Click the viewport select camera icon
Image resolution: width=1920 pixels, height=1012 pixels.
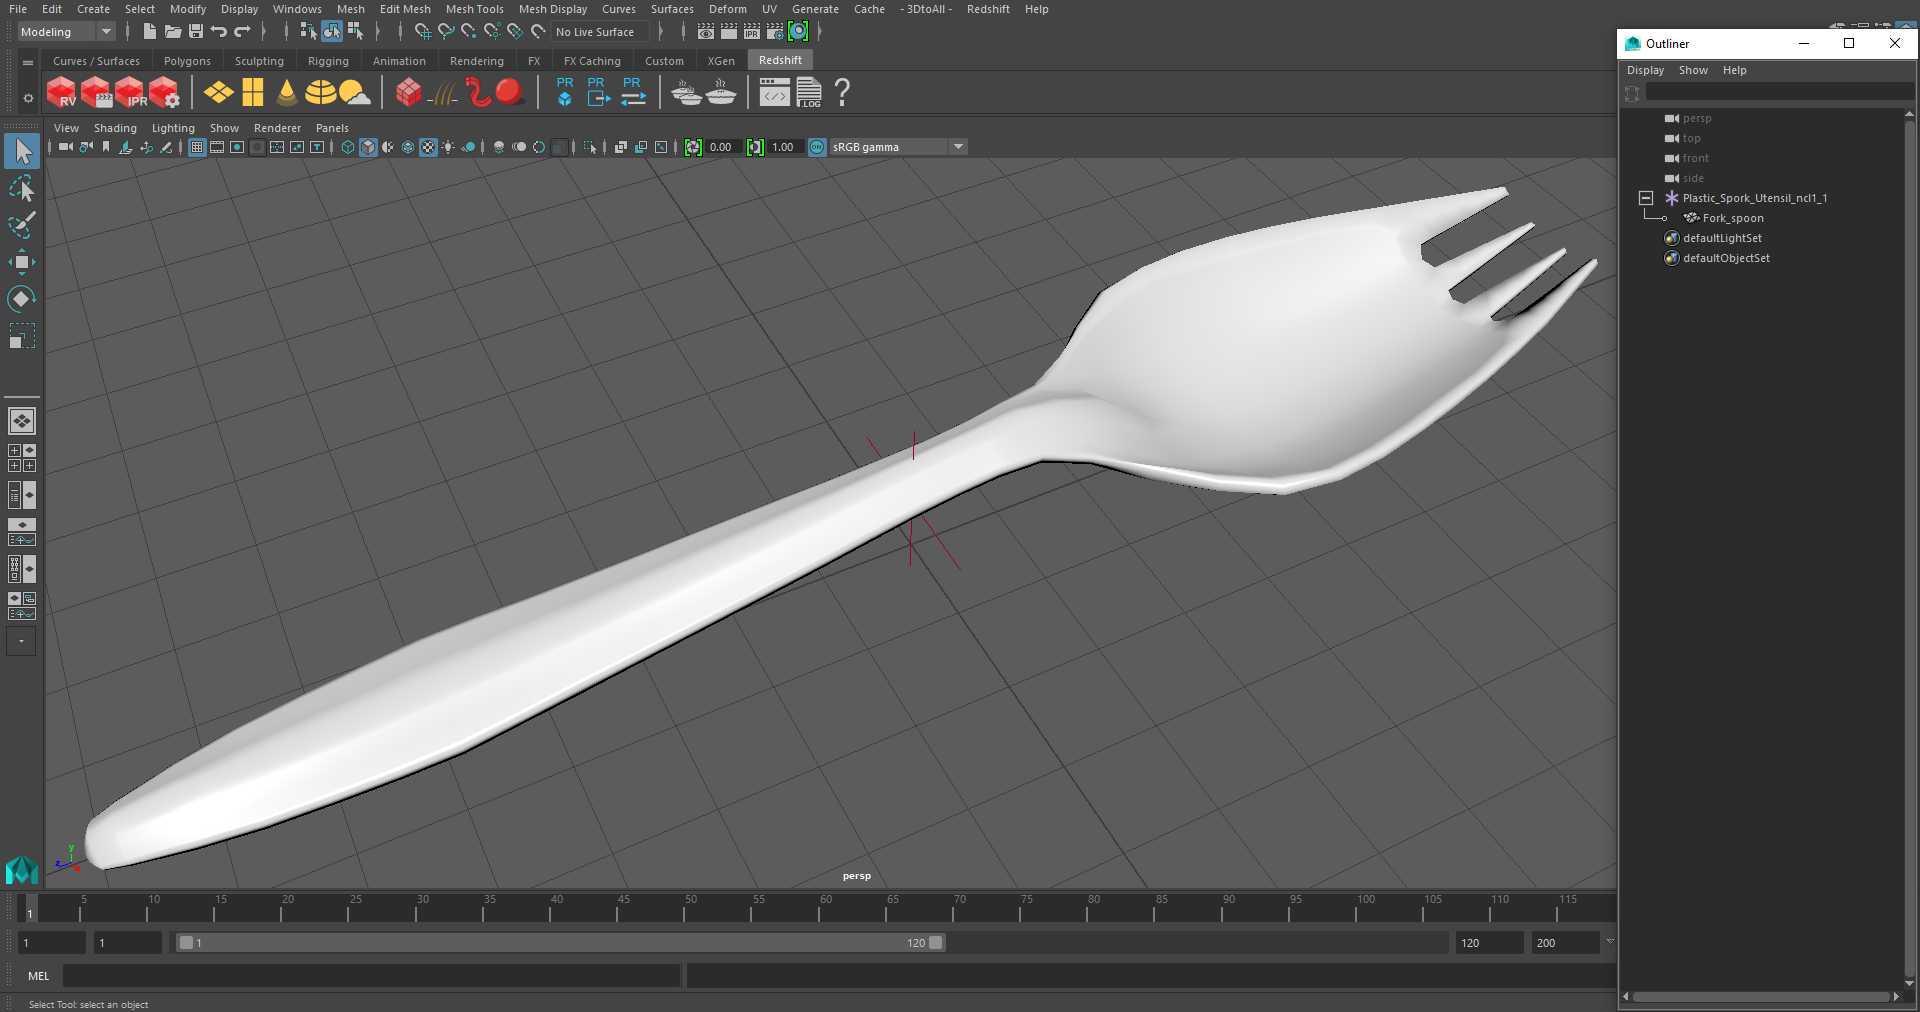pos(65,147)
